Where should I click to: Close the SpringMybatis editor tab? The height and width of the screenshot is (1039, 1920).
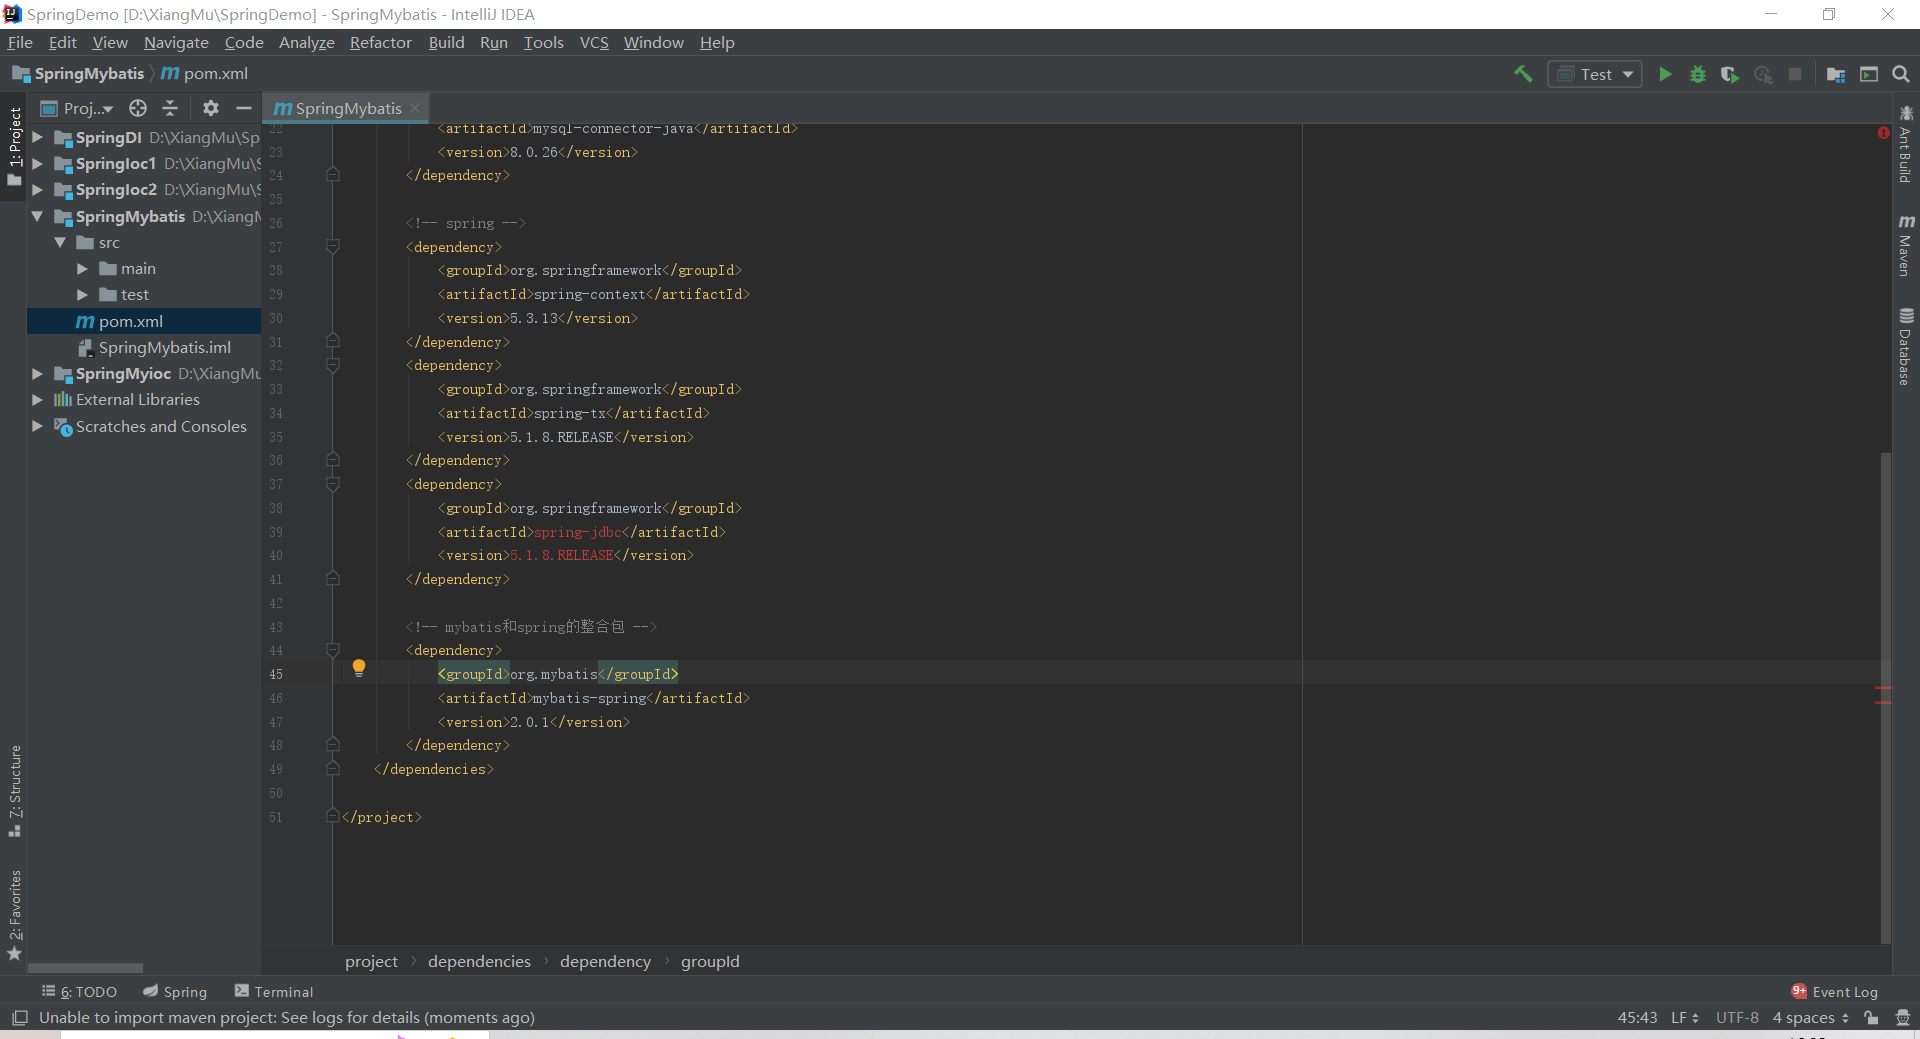(415, 108)
